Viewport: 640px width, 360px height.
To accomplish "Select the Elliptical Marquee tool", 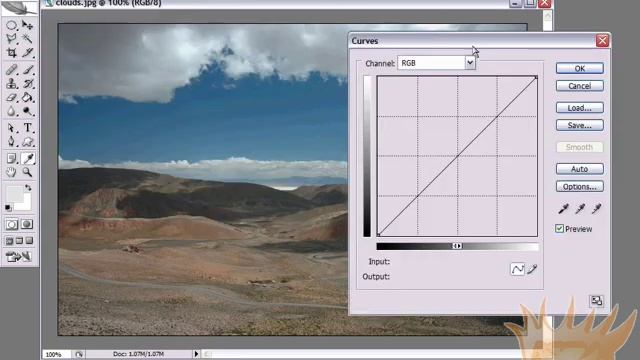I will (11, 25).
